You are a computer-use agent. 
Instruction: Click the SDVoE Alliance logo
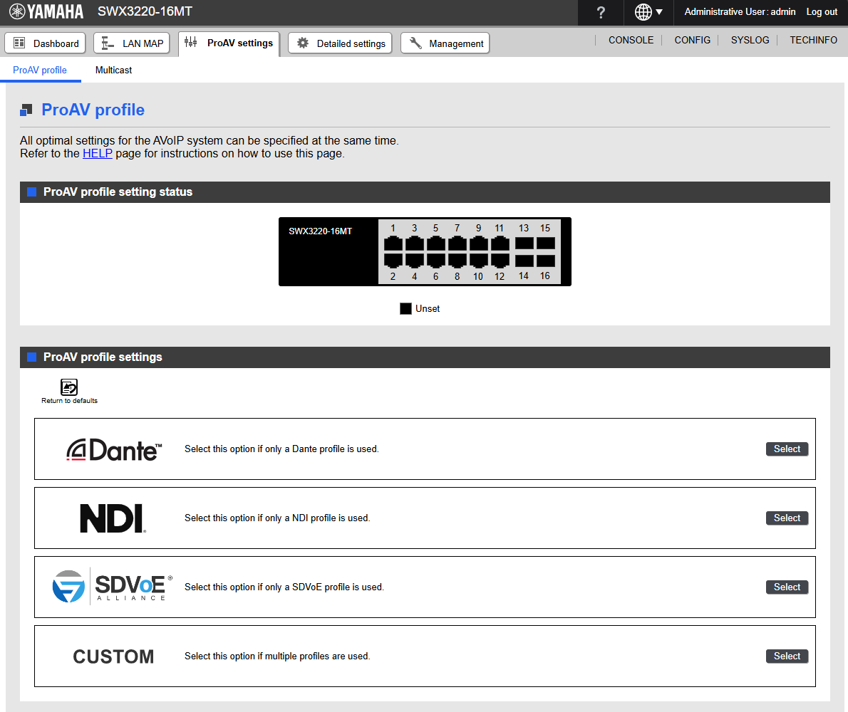coord(112,587)
